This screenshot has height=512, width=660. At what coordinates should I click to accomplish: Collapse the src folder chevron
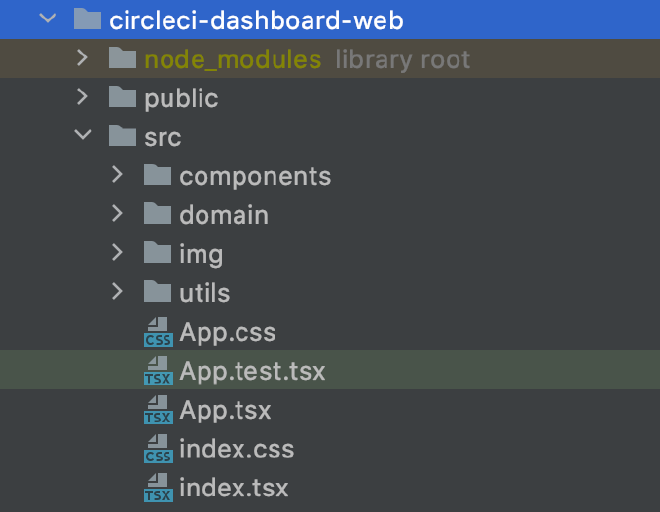click(82, 137)
